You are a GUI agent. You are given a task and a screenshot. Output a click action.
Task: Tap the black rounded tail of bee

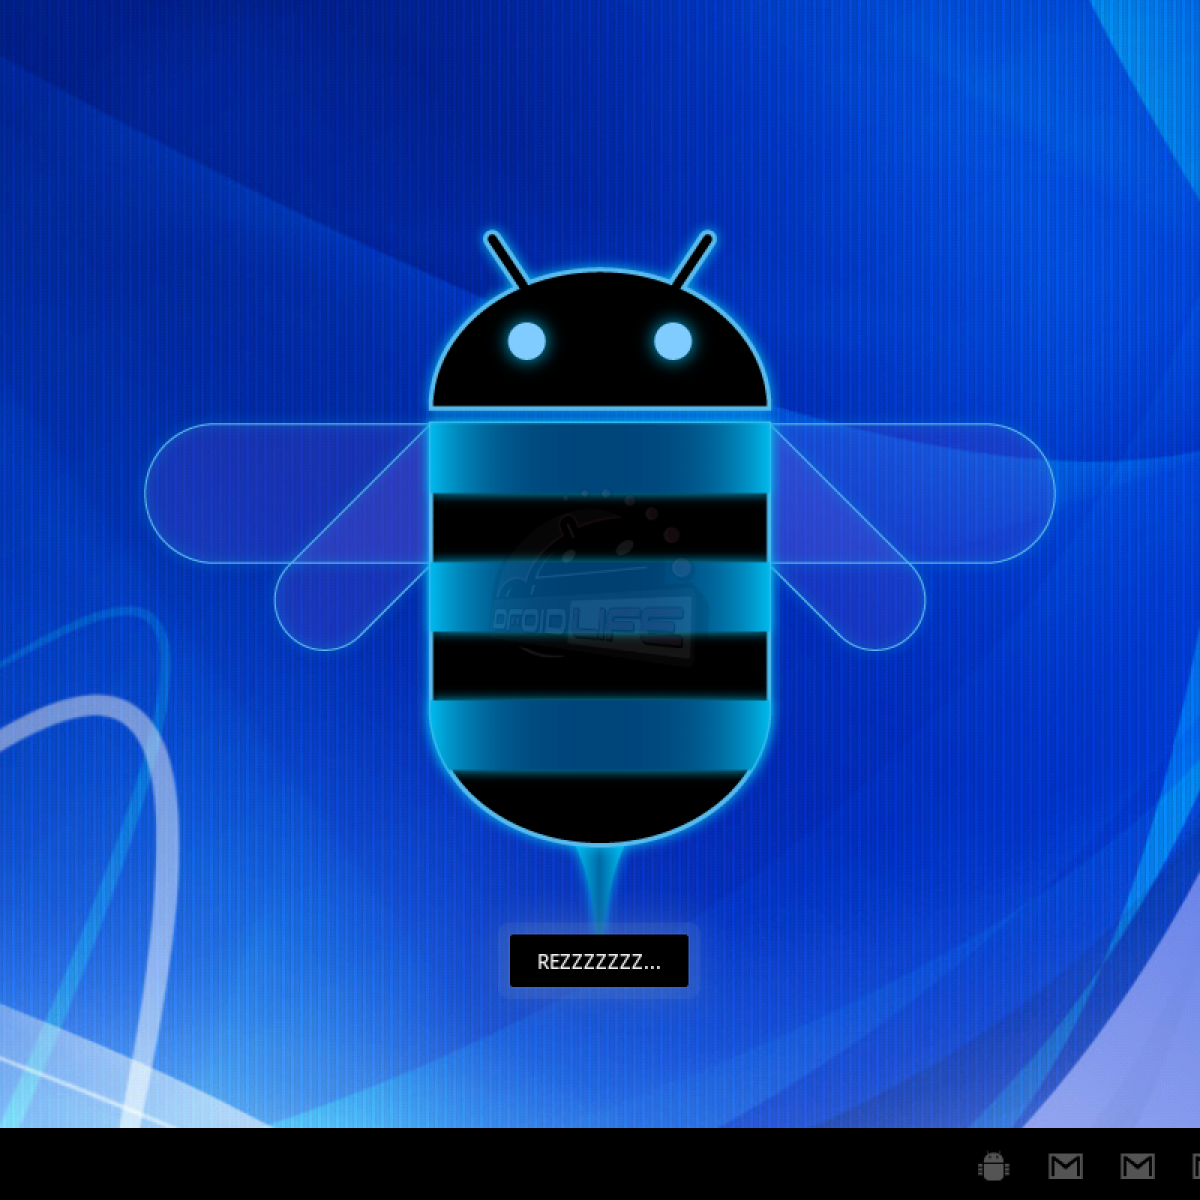point(600,805)
